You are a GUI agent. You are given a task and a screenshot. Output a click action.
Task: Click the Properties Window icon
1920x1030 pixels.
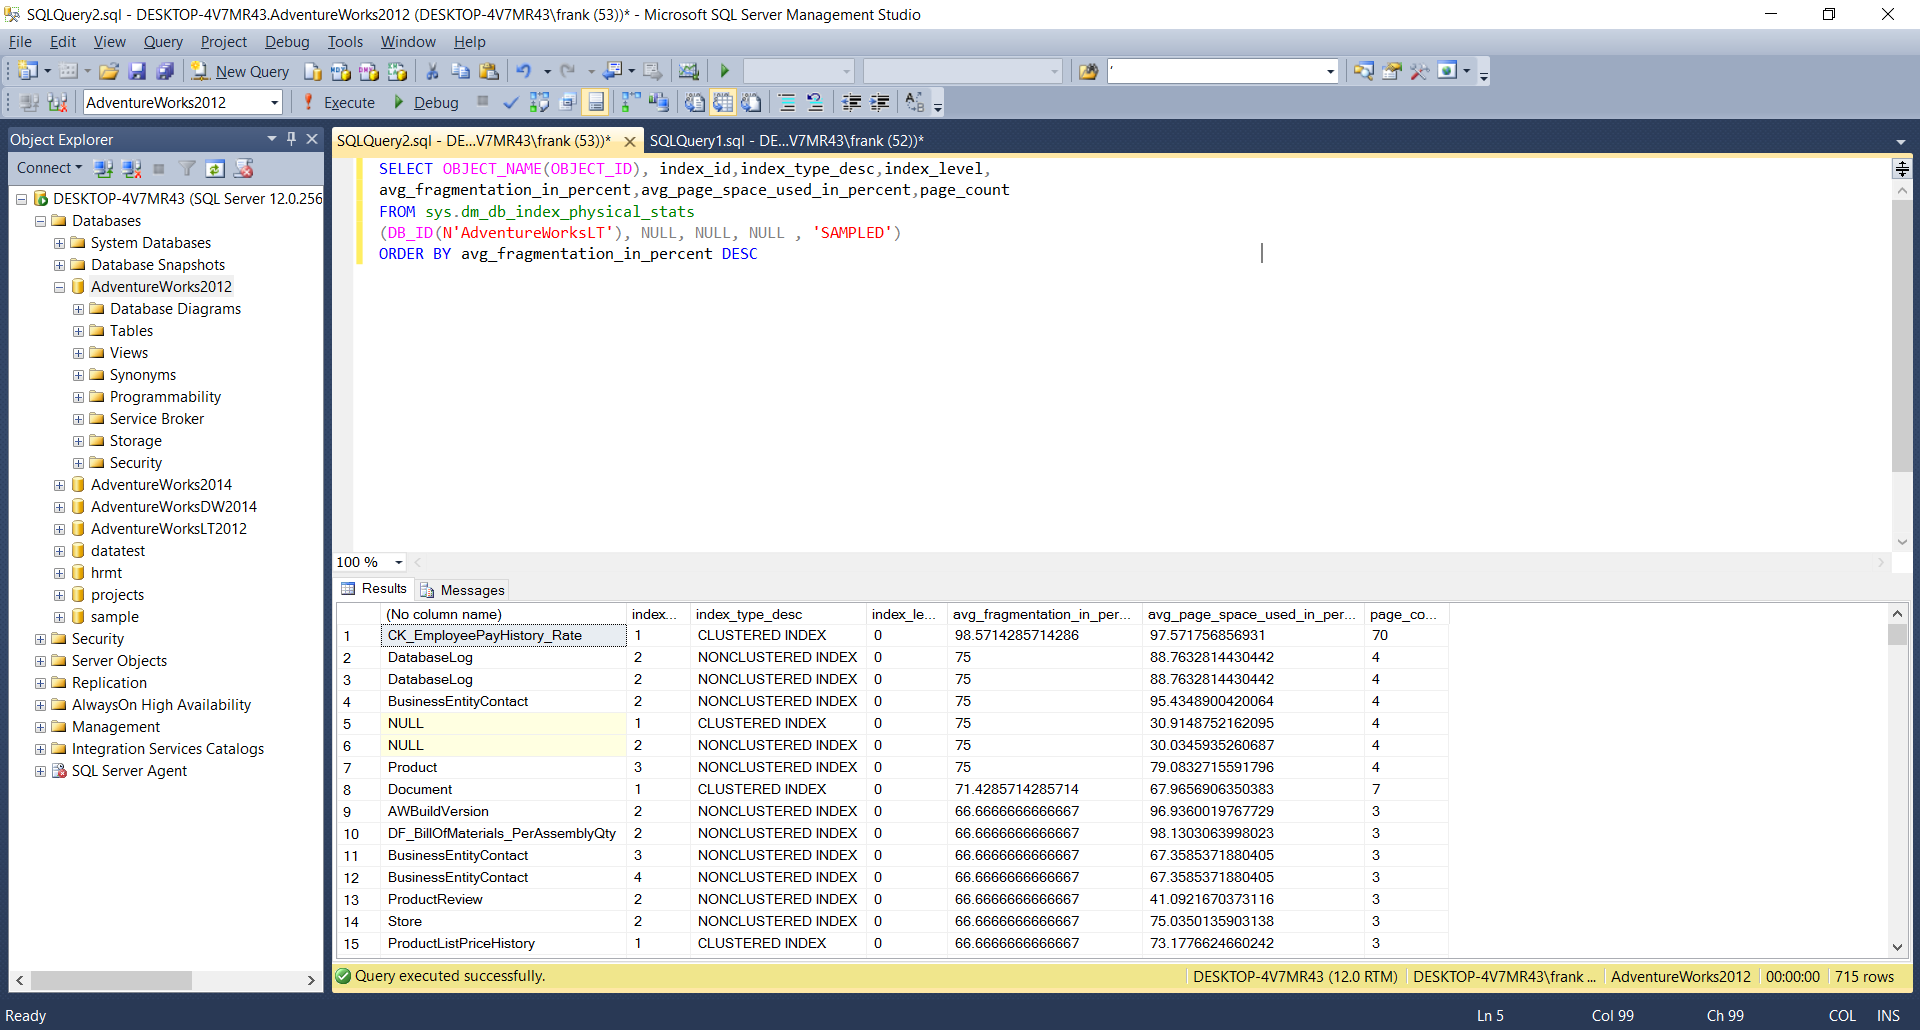tap(1391, 71)
